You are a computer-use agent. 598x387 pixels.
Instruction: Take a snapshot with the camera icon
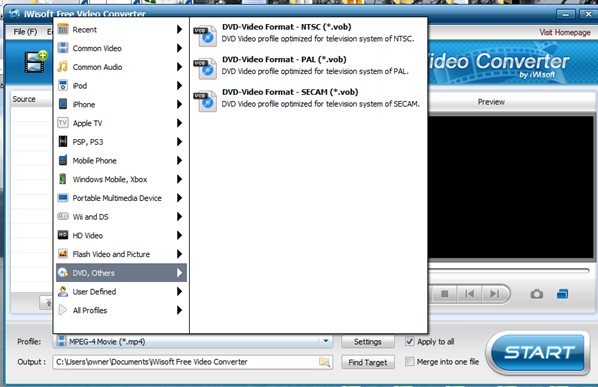537,294
